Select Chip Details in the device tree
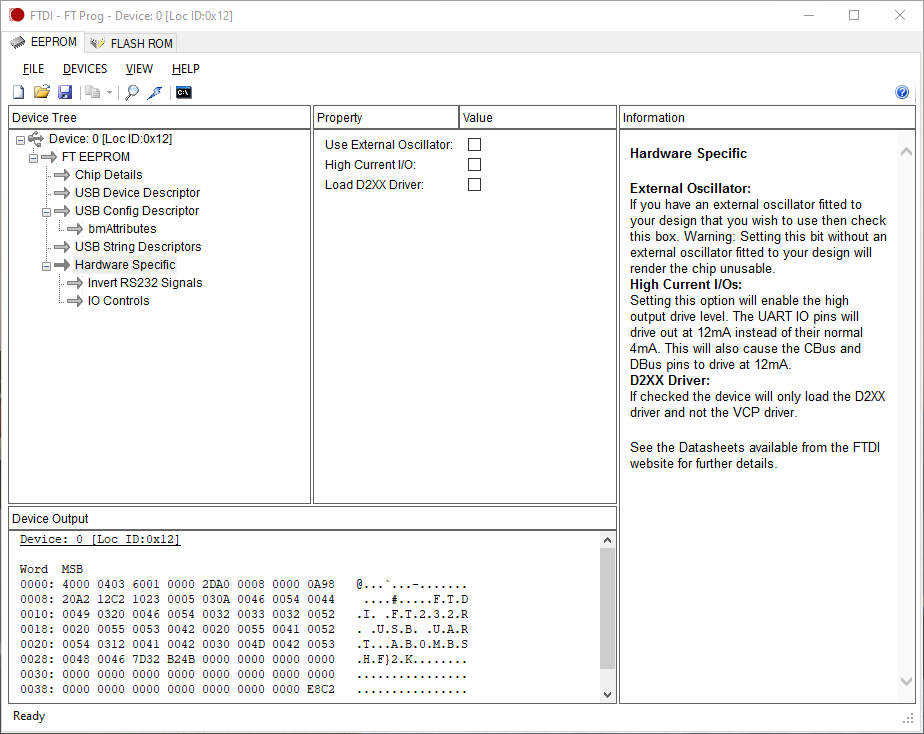The height and width of the screenshot is (734, 924). click(x=108, y=175)
